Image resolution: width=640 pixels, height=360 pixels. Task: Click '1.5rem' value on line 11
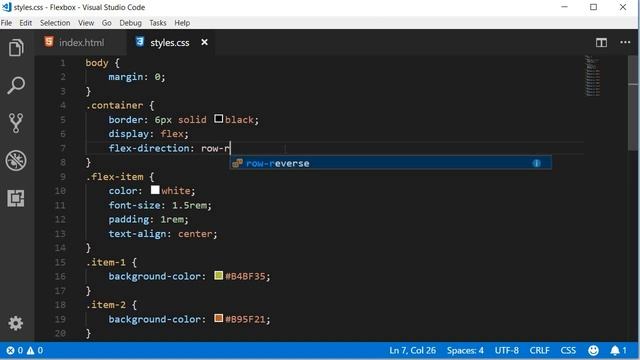pos(189,205)
